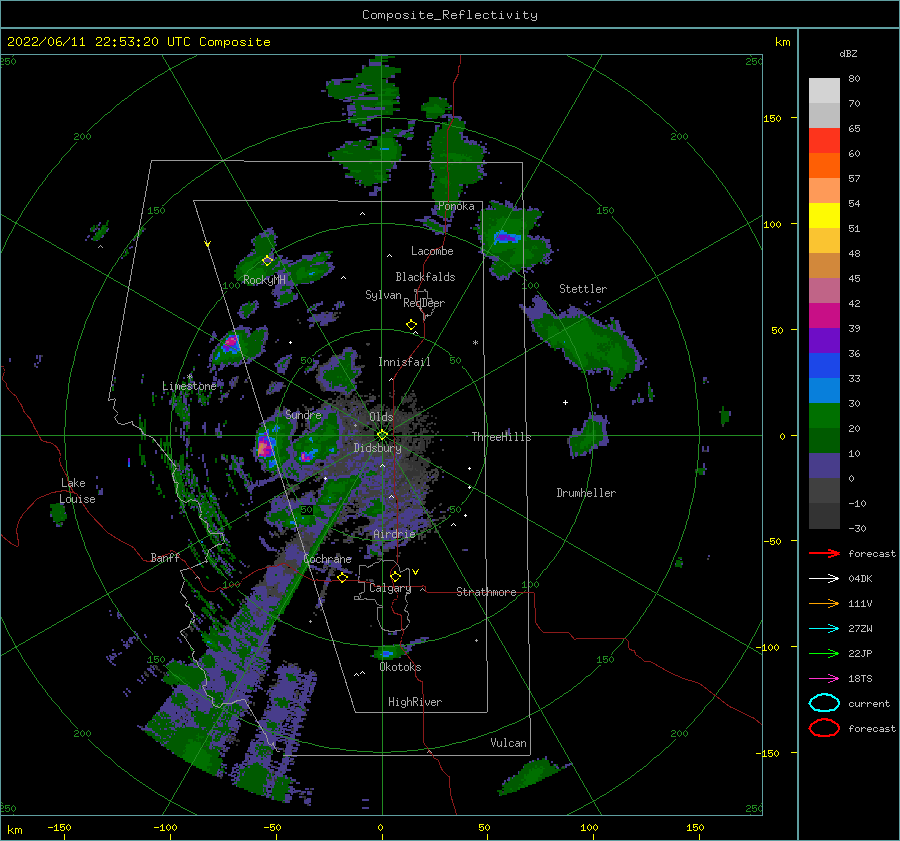
Task: Click the white asterisk marker east of Innisfail
Action: click(x=475, y=343)
